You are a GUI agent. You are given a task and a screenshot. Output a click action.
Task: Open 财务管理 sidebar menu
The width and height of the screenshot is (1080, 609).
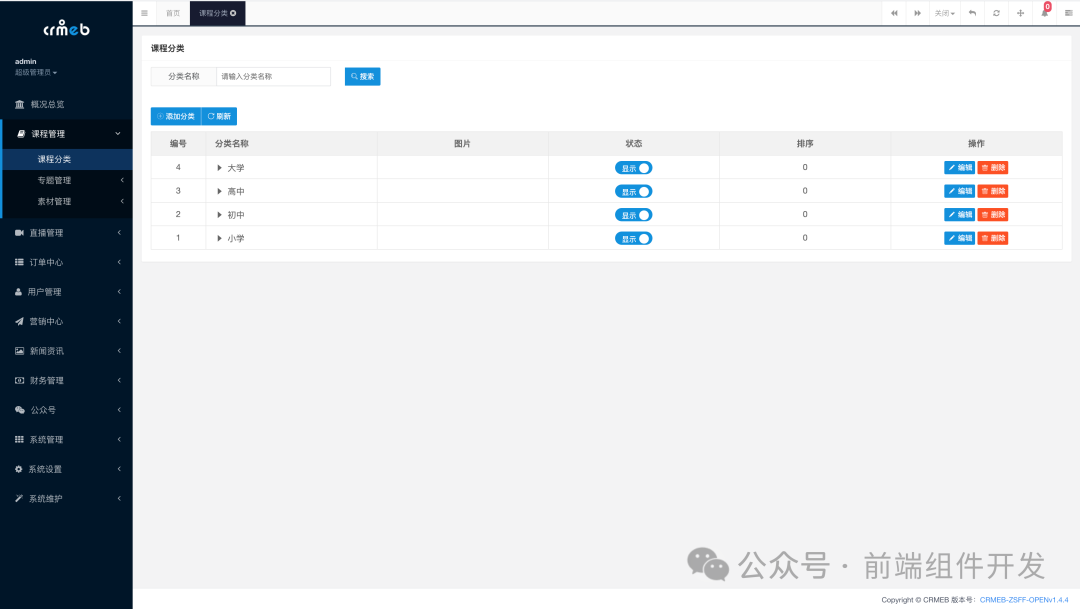point(66,380)
